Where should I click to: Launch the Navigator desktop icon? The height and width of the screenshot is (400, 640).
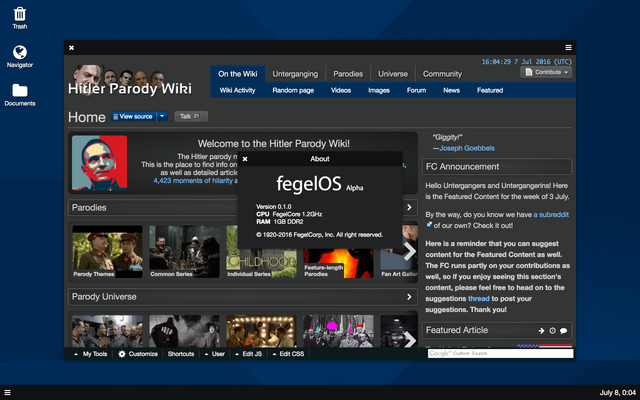[x=20, y=56]
